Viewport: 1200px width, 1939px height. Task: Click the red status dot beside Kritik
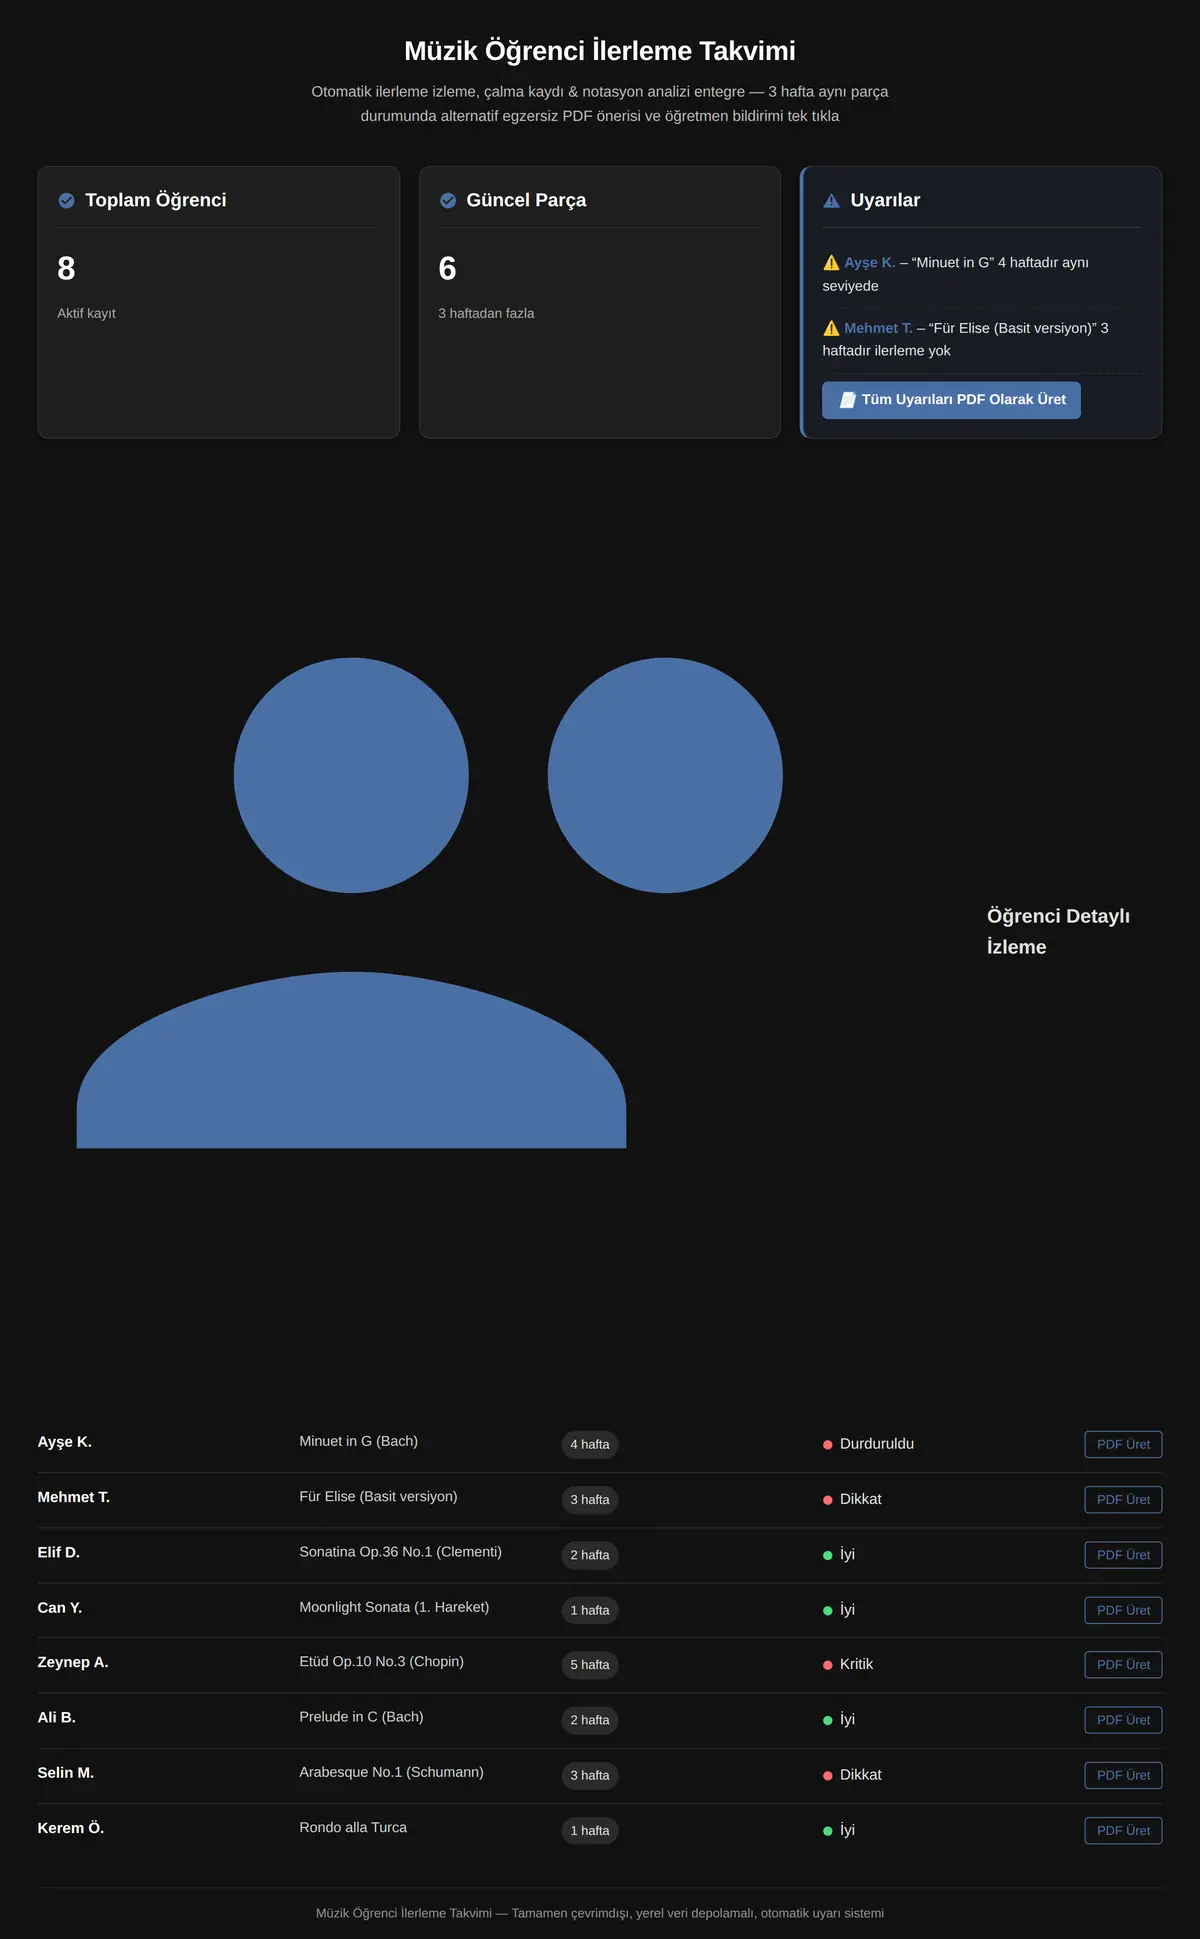[828, 1665]
